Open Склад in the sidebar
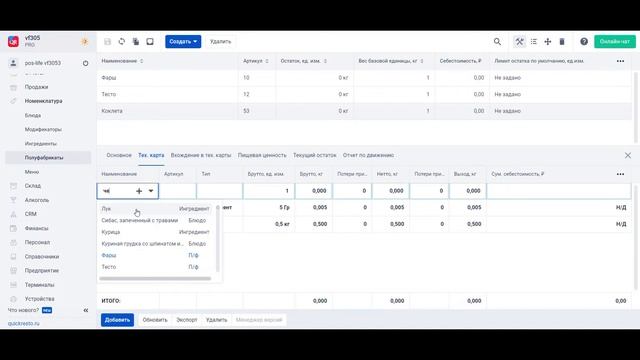 pos(33,186)
